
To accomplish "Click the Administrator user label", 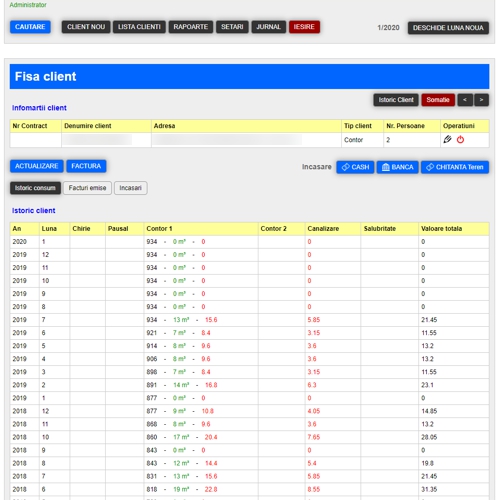I will pyautogui.click(x=28, y=5).
